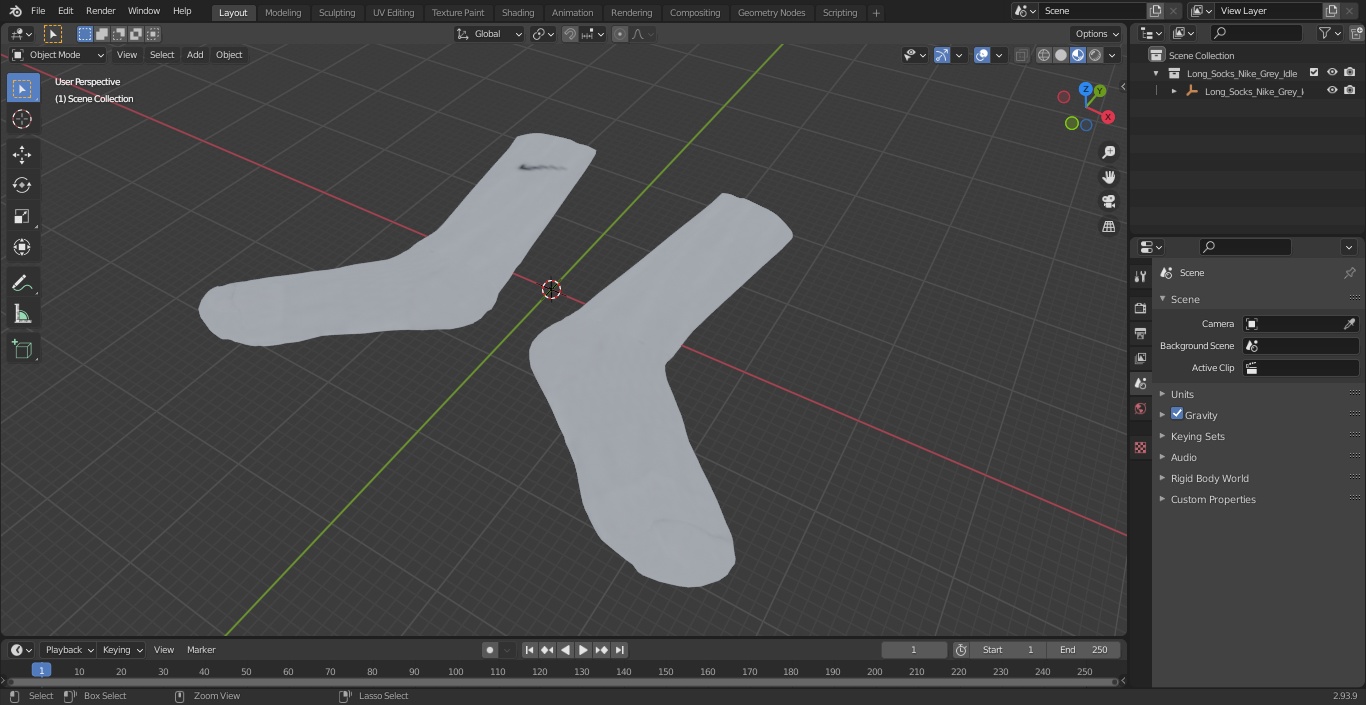
Task: Toggle proportional editing button
Action: (x=620, y=34)
